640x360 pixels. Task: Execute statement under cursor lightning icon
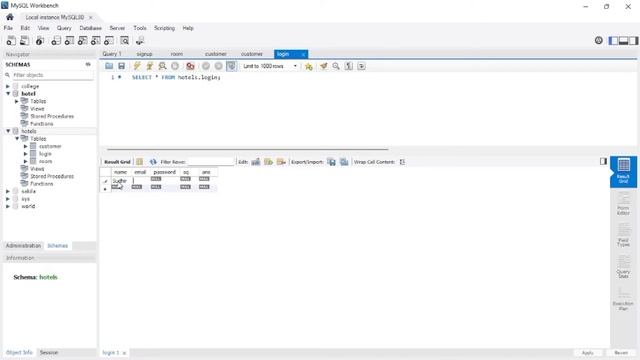click(x=150, y=66)
